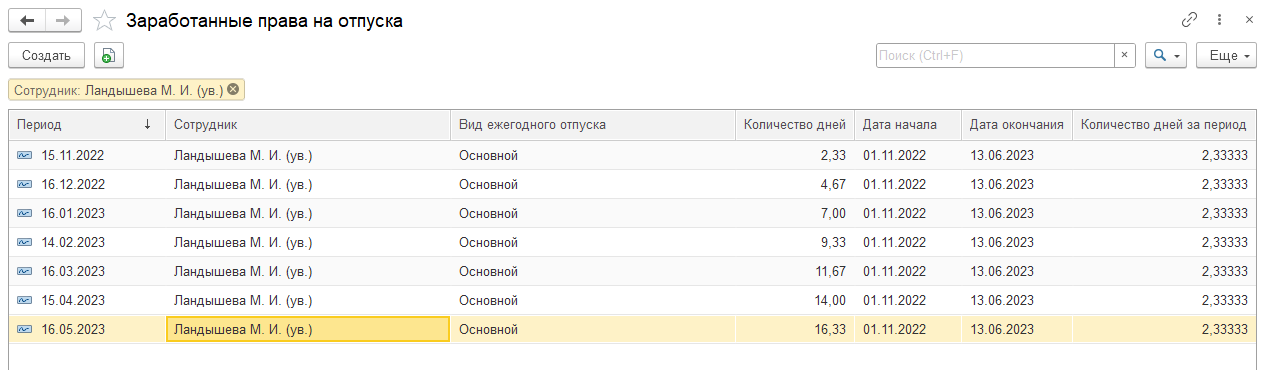Create new record by copying icon
This screenshot has height=370, width=1263.
[x=108, y=56]
